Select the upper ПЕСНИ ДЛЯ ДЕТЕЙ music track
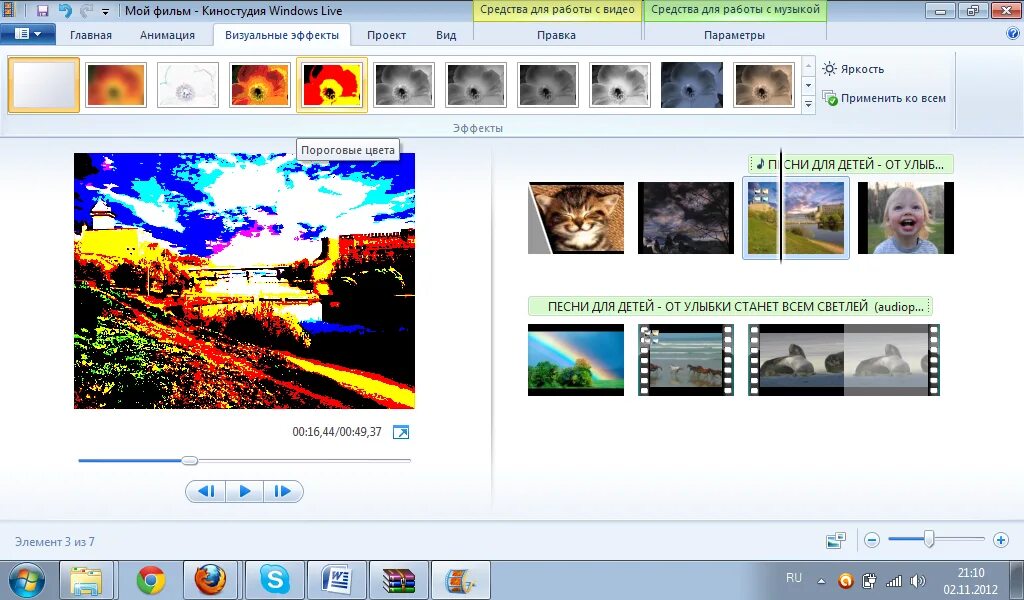 point(851,165)
